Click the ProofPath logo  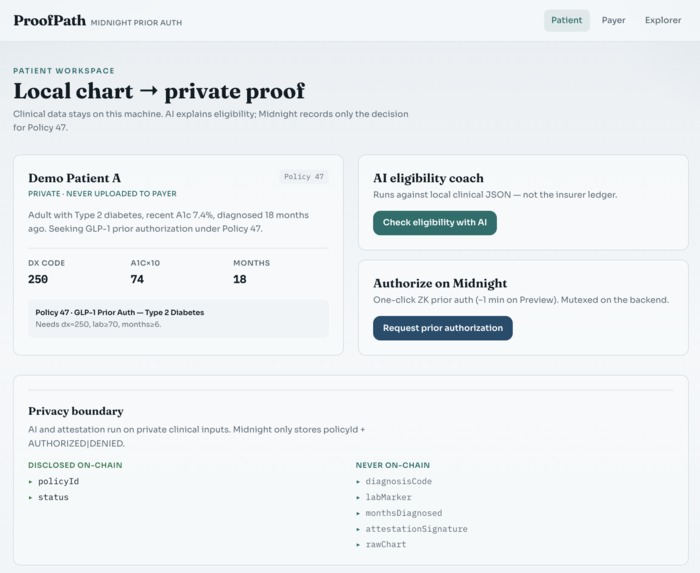(x=50, y=21)
